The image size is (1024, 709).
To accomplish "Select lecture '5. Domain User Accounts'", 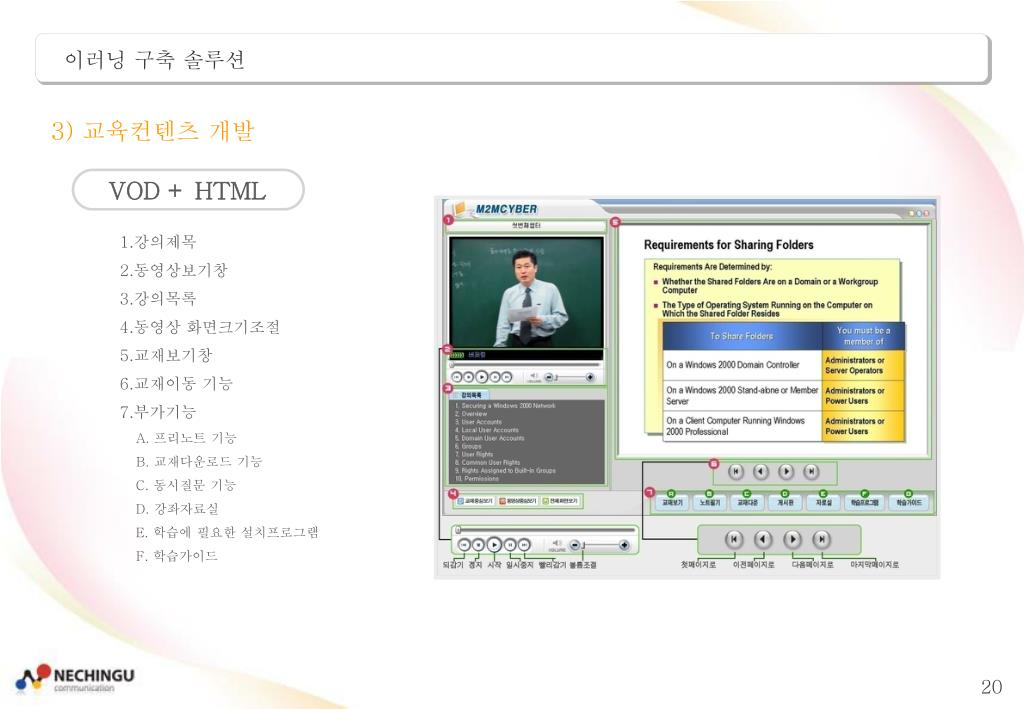I will tap(490, 438).
